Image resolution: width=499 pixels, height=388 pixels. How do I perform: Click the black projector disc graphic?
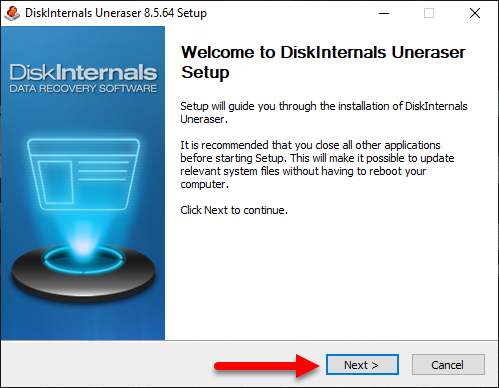coord(83,273)
